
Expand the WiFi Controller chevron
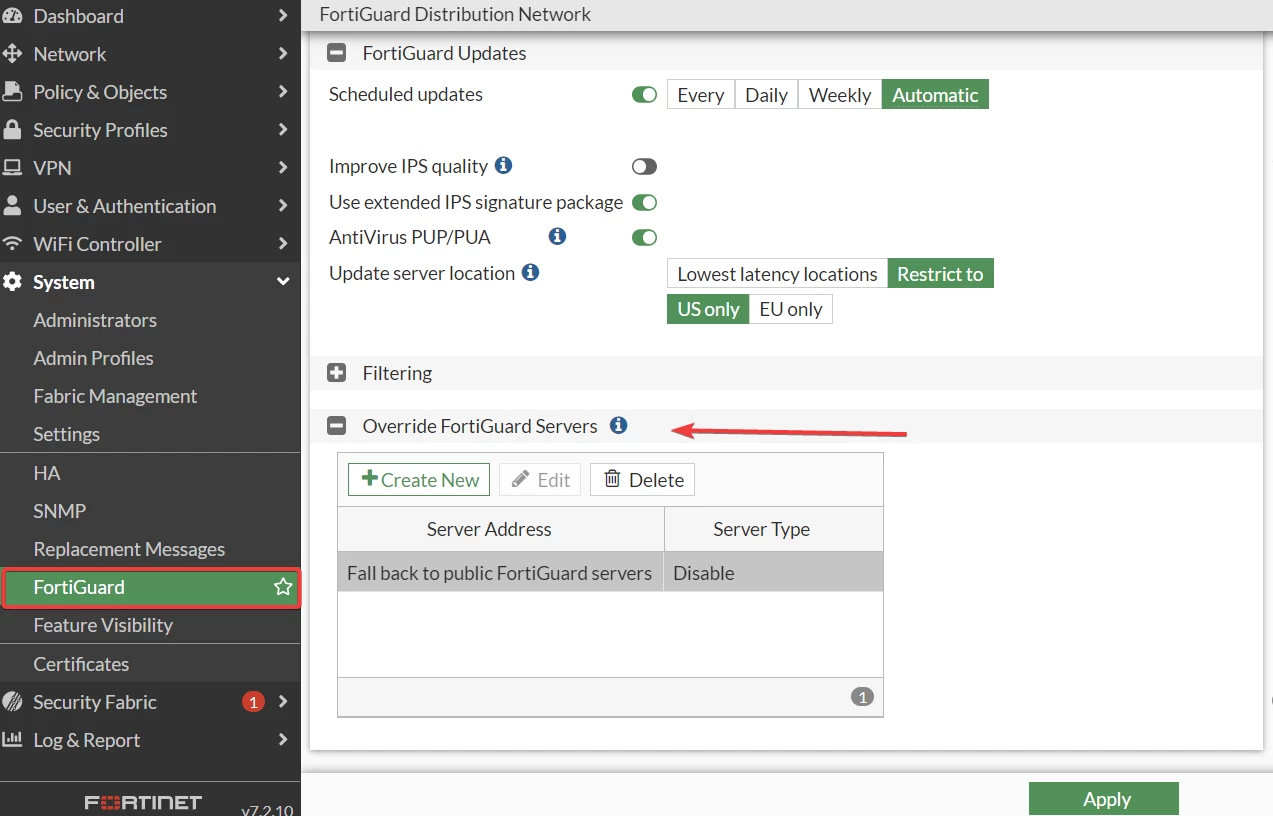(x=284, y=244)
